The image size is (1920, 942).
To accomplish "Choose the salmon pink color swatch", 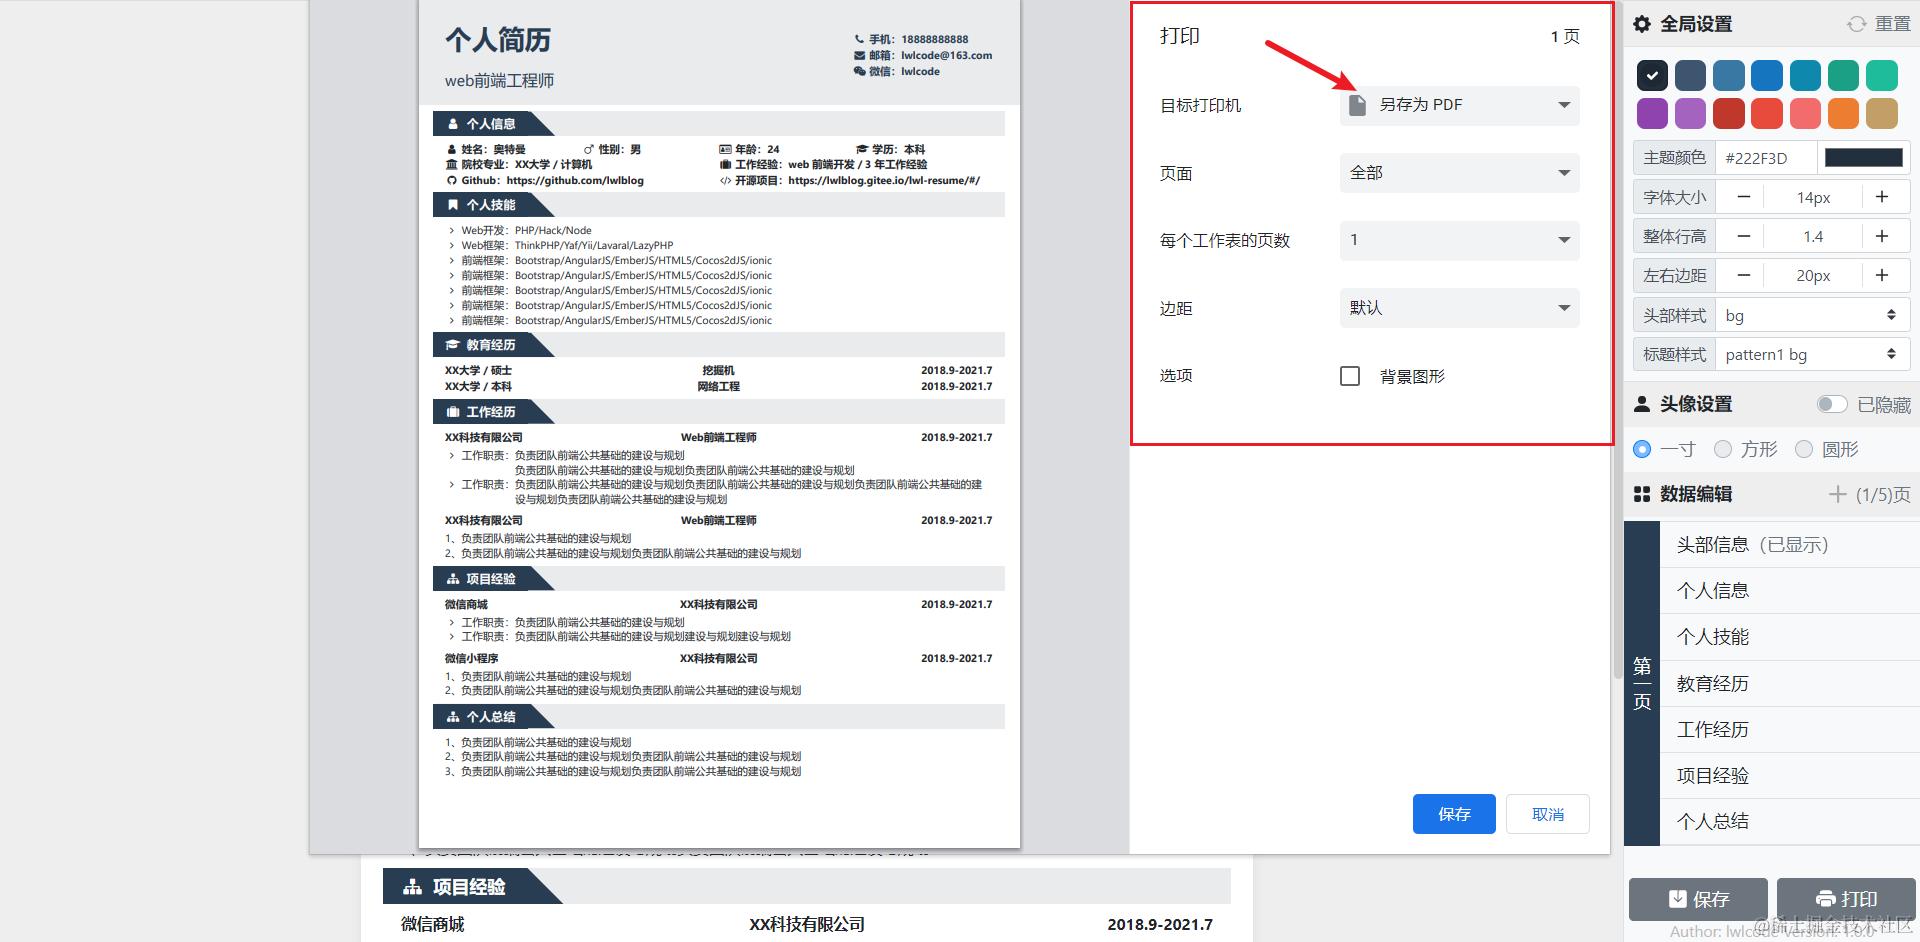I will pyautogui.click(x=1805, y=113).
